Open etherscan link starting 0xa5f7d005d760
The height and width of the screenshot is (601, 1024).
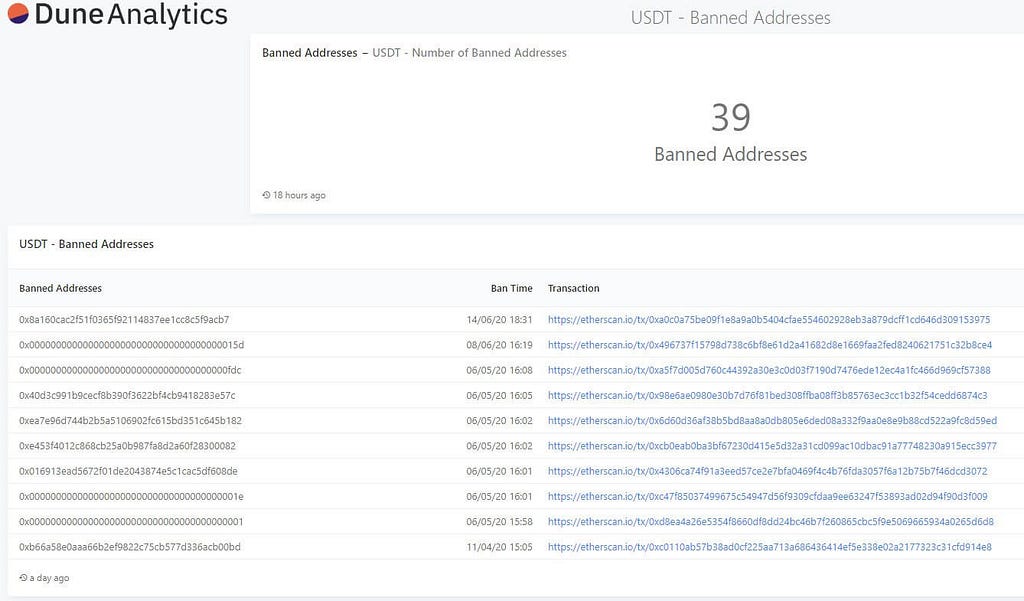point(769,370)
